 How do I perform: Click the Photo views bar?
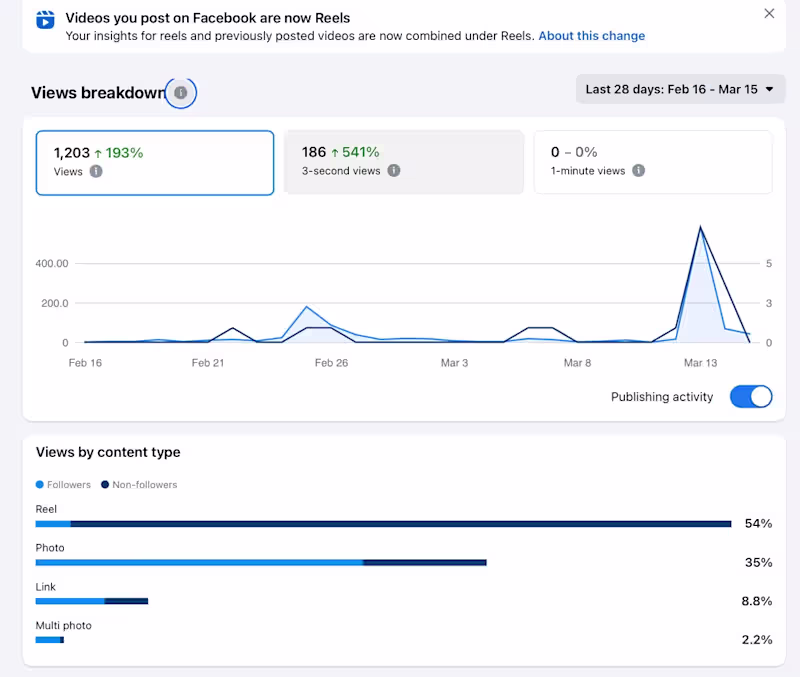click(x=261, y=562)
